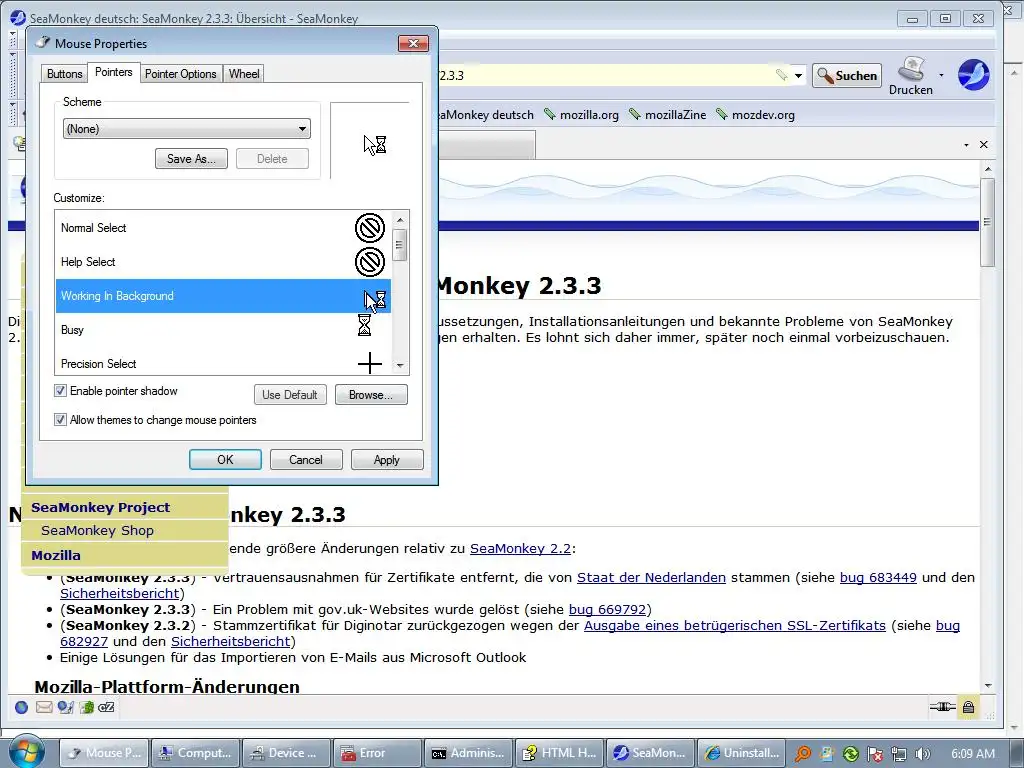This screenshot has height=768, width=1024.
Task: Open SeaMonkey Navigator from the status bar
Action: click(x=21, y=707)
